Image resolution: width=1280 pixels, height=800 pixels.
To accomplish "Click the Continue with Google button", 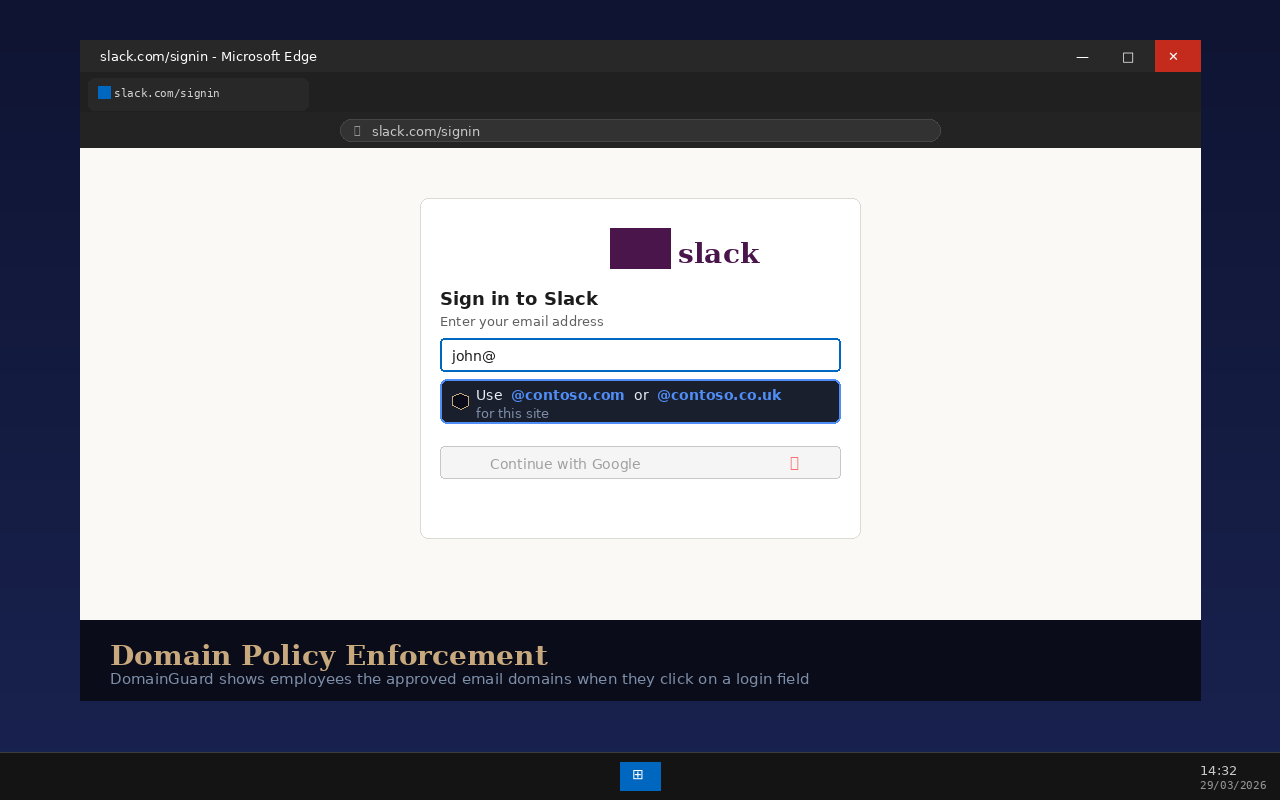I will (640, 463).
